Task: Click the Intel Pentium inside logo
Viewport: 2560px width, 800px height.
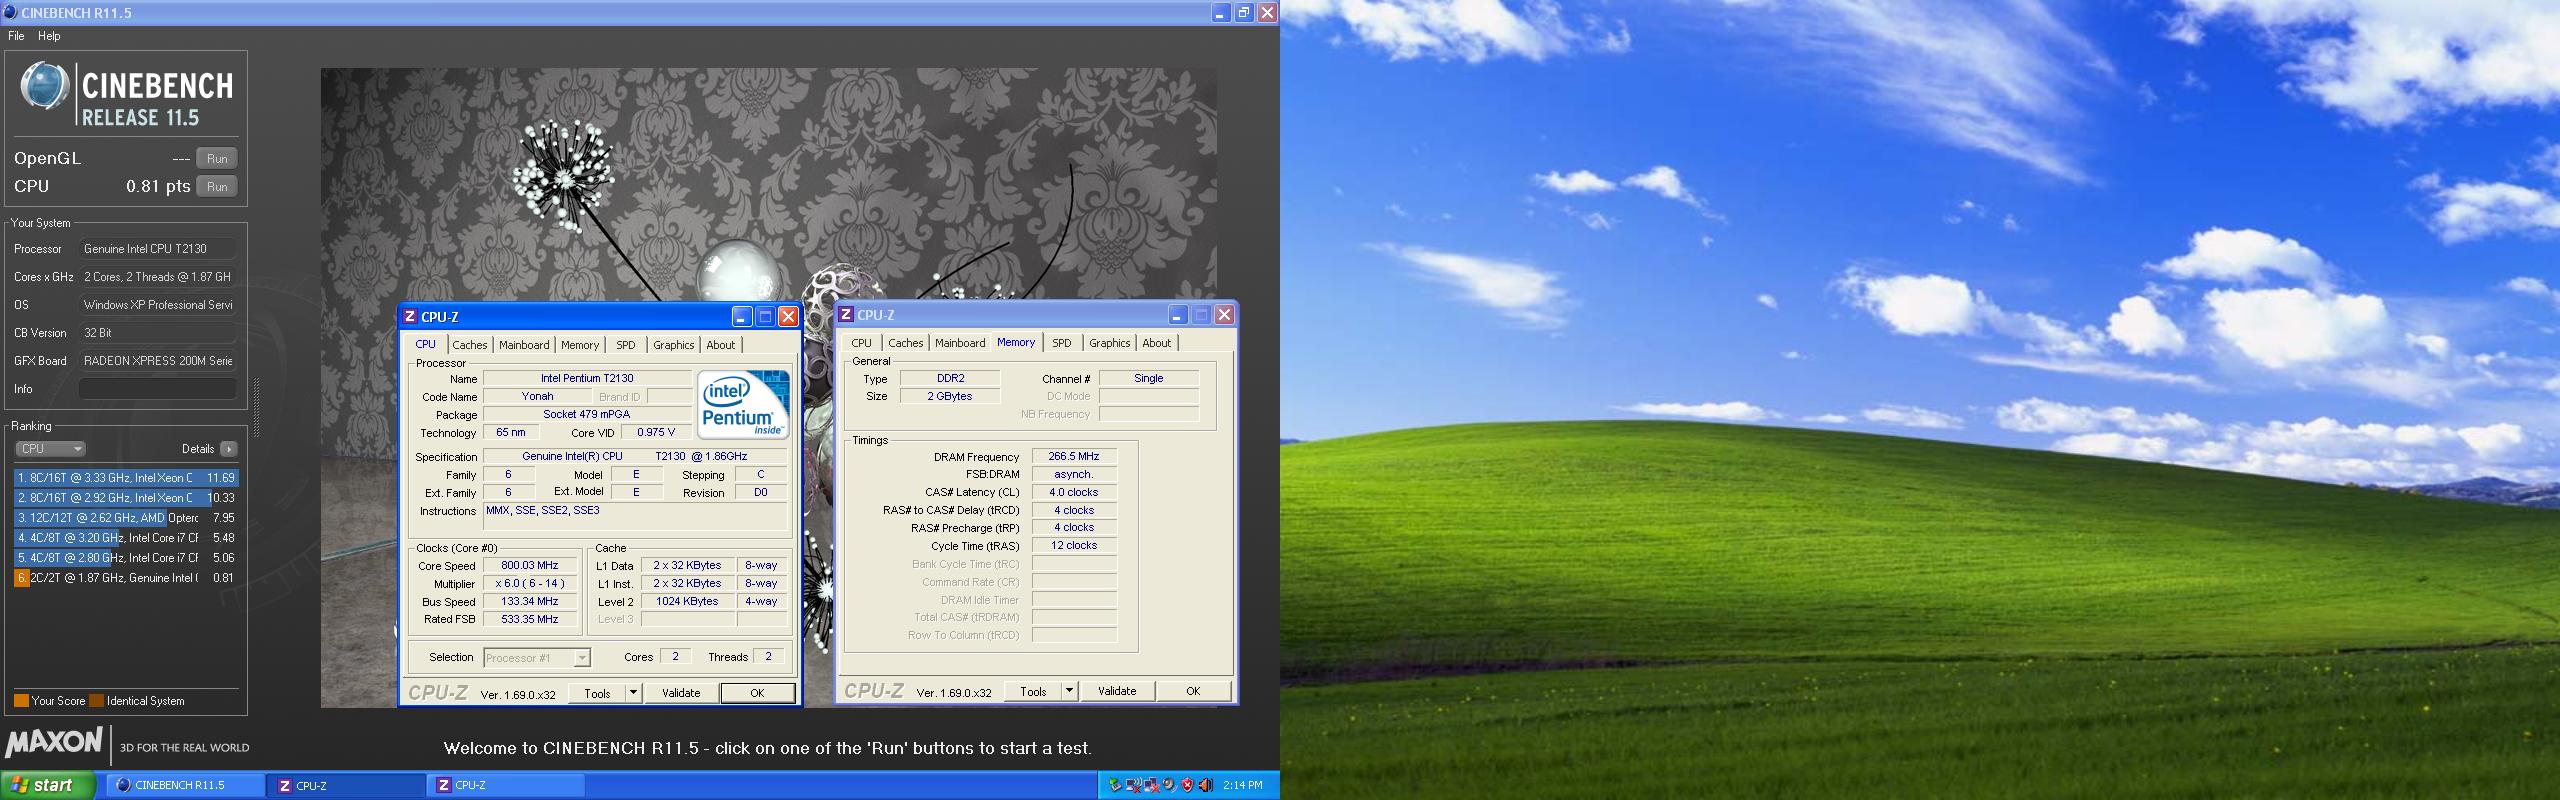Action: pos(743,404)
